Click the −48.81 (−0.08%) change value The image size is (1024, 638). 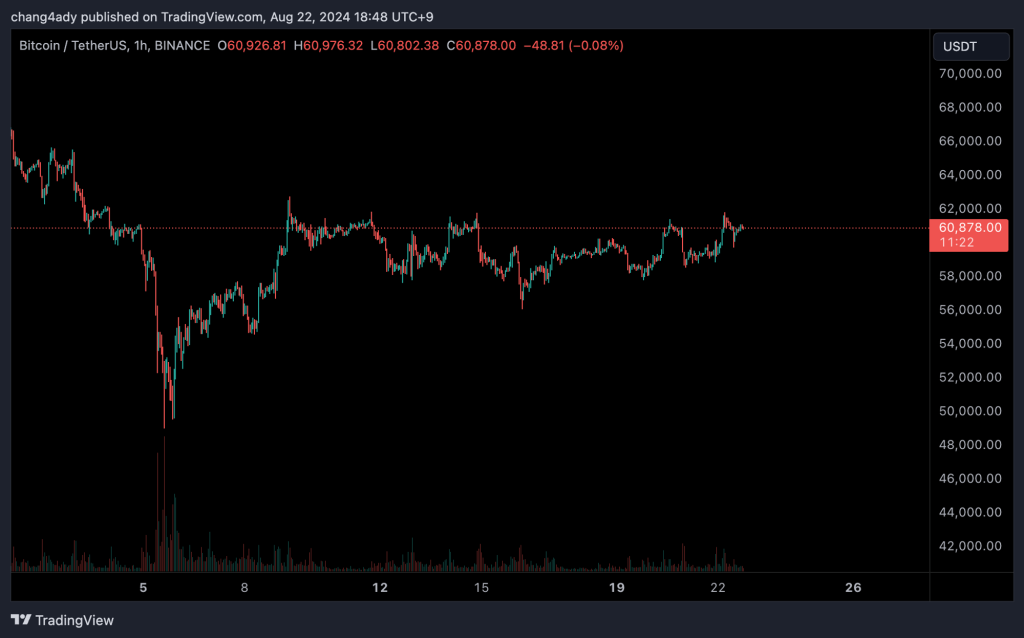click(x=574, y=46)
